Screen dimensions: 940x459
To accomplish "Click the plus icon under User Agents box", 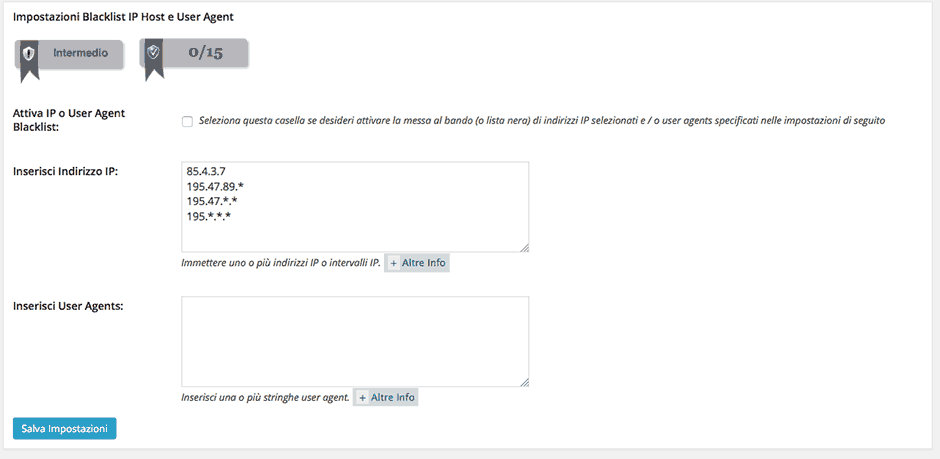I will point(362,397).
